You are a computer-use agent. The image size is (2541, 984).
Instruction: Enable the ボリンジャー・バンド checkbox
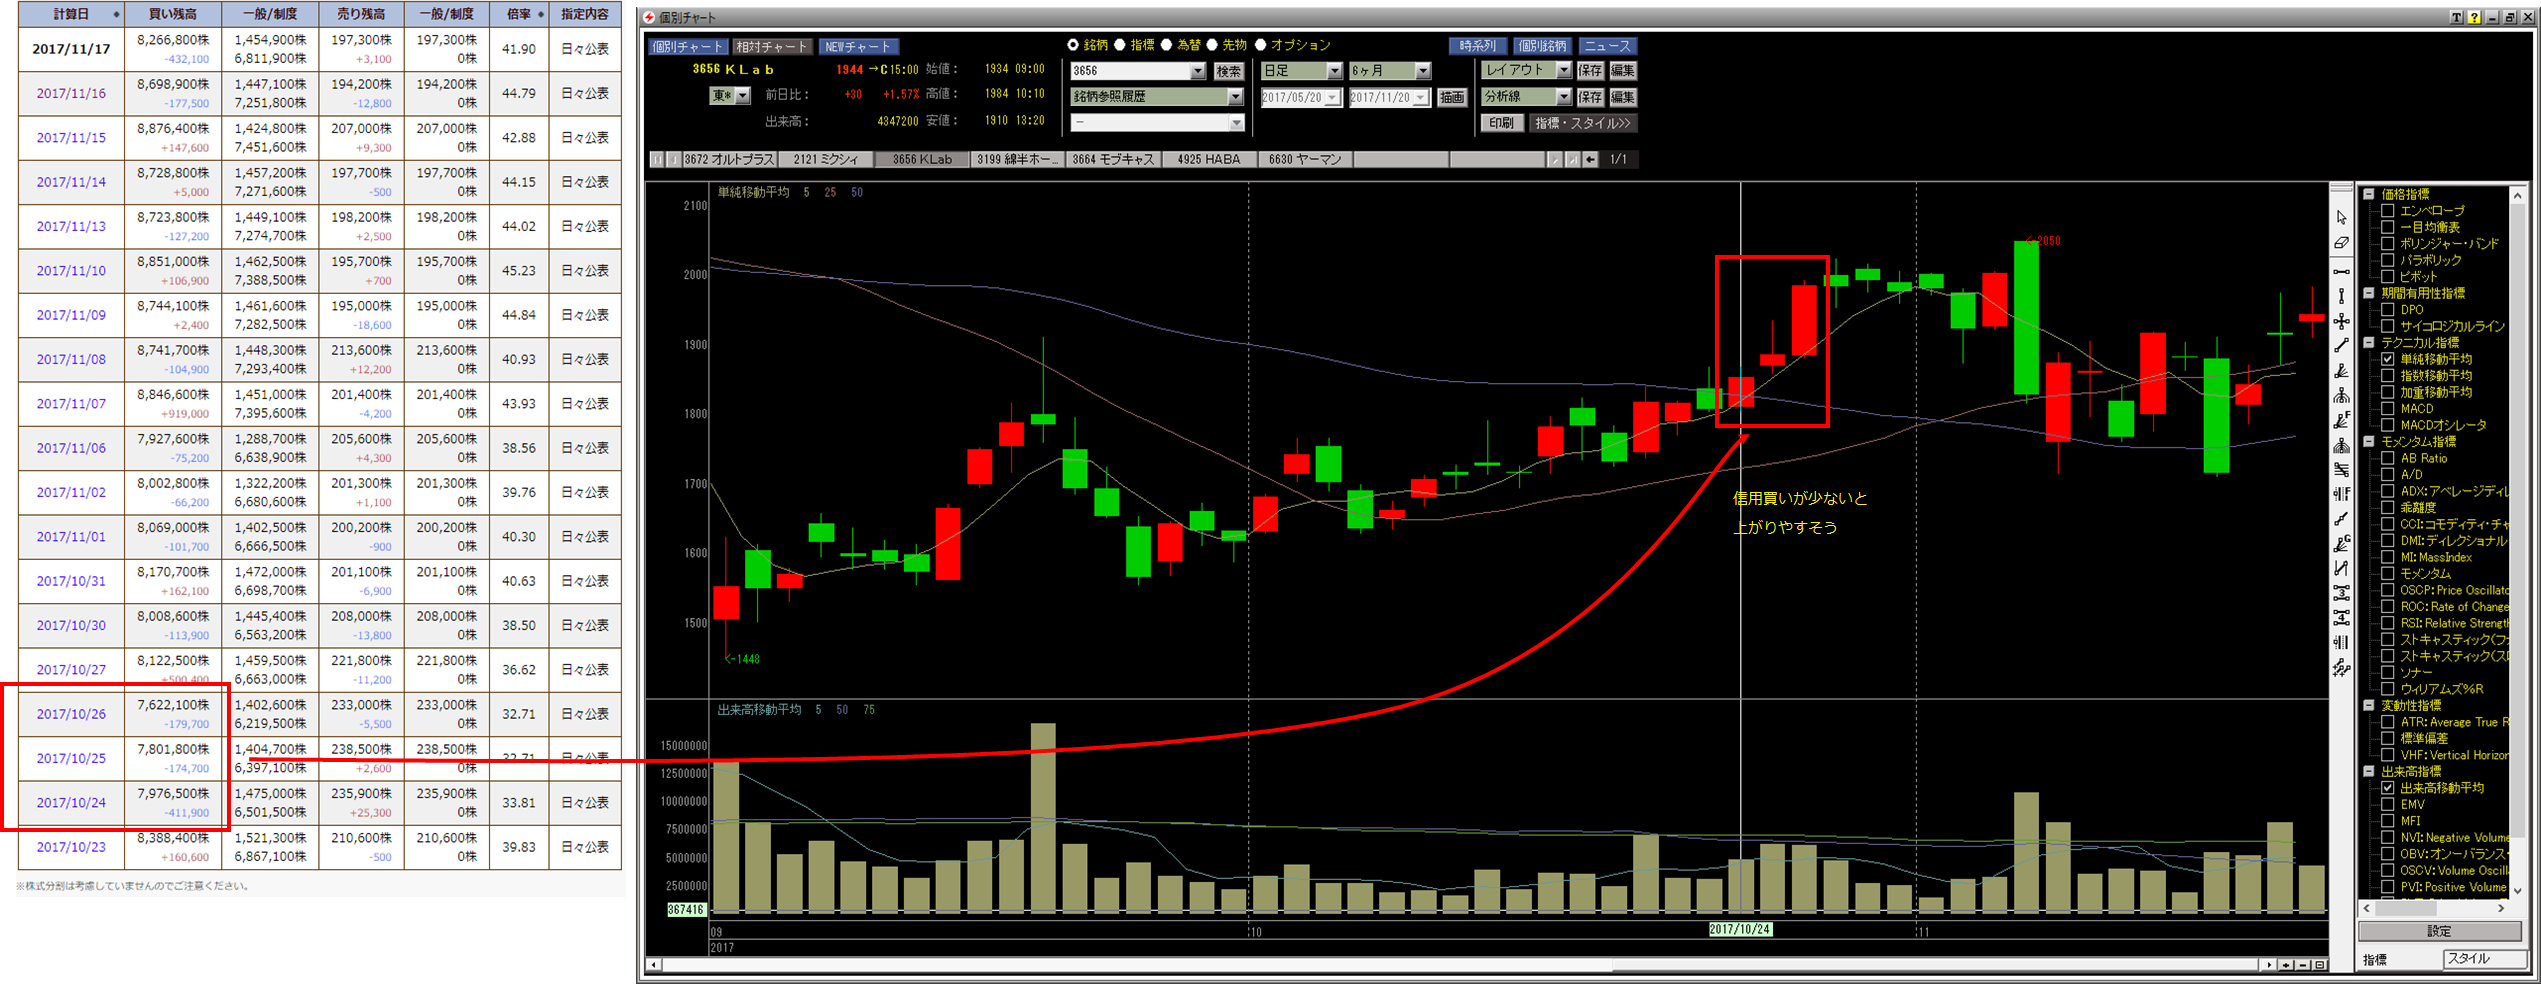2388,243
